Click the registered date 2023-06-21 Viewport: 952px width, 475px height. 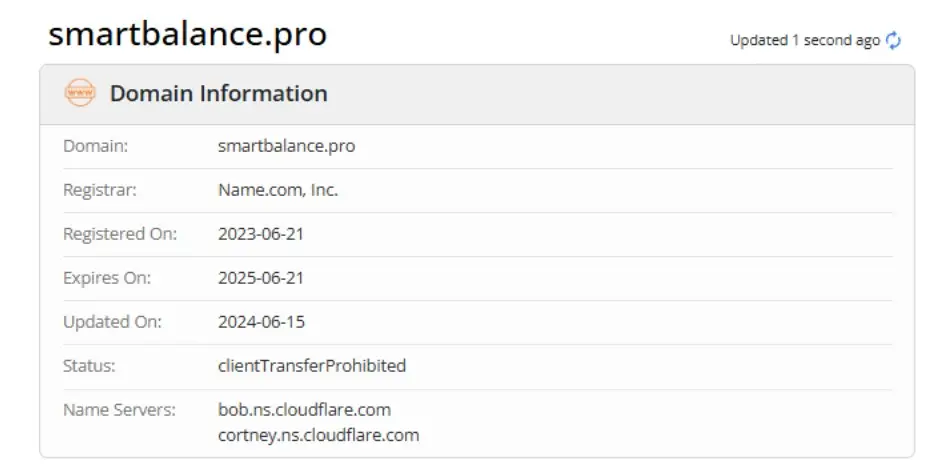pos(261,234)
